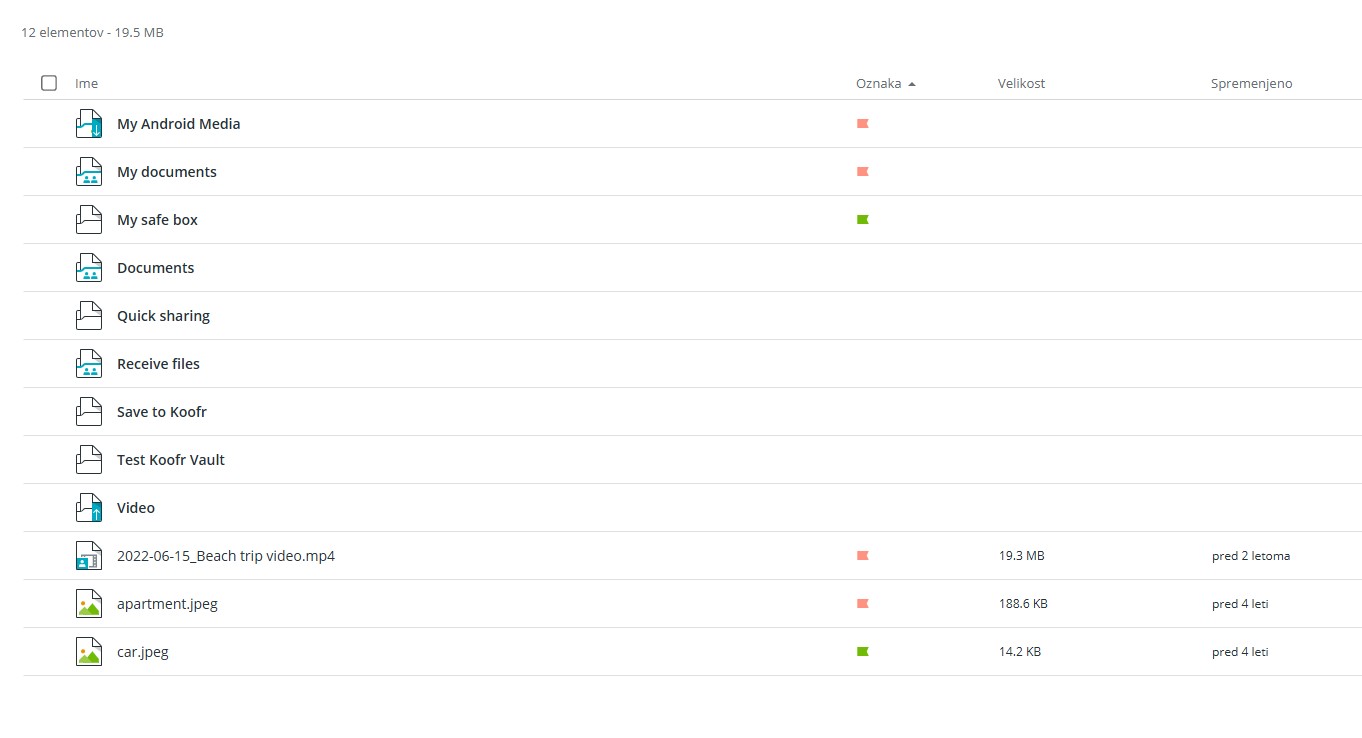Click the 'pred 2 letoma' modified date
The image size is (1362, 738).
pos(1251,556)
